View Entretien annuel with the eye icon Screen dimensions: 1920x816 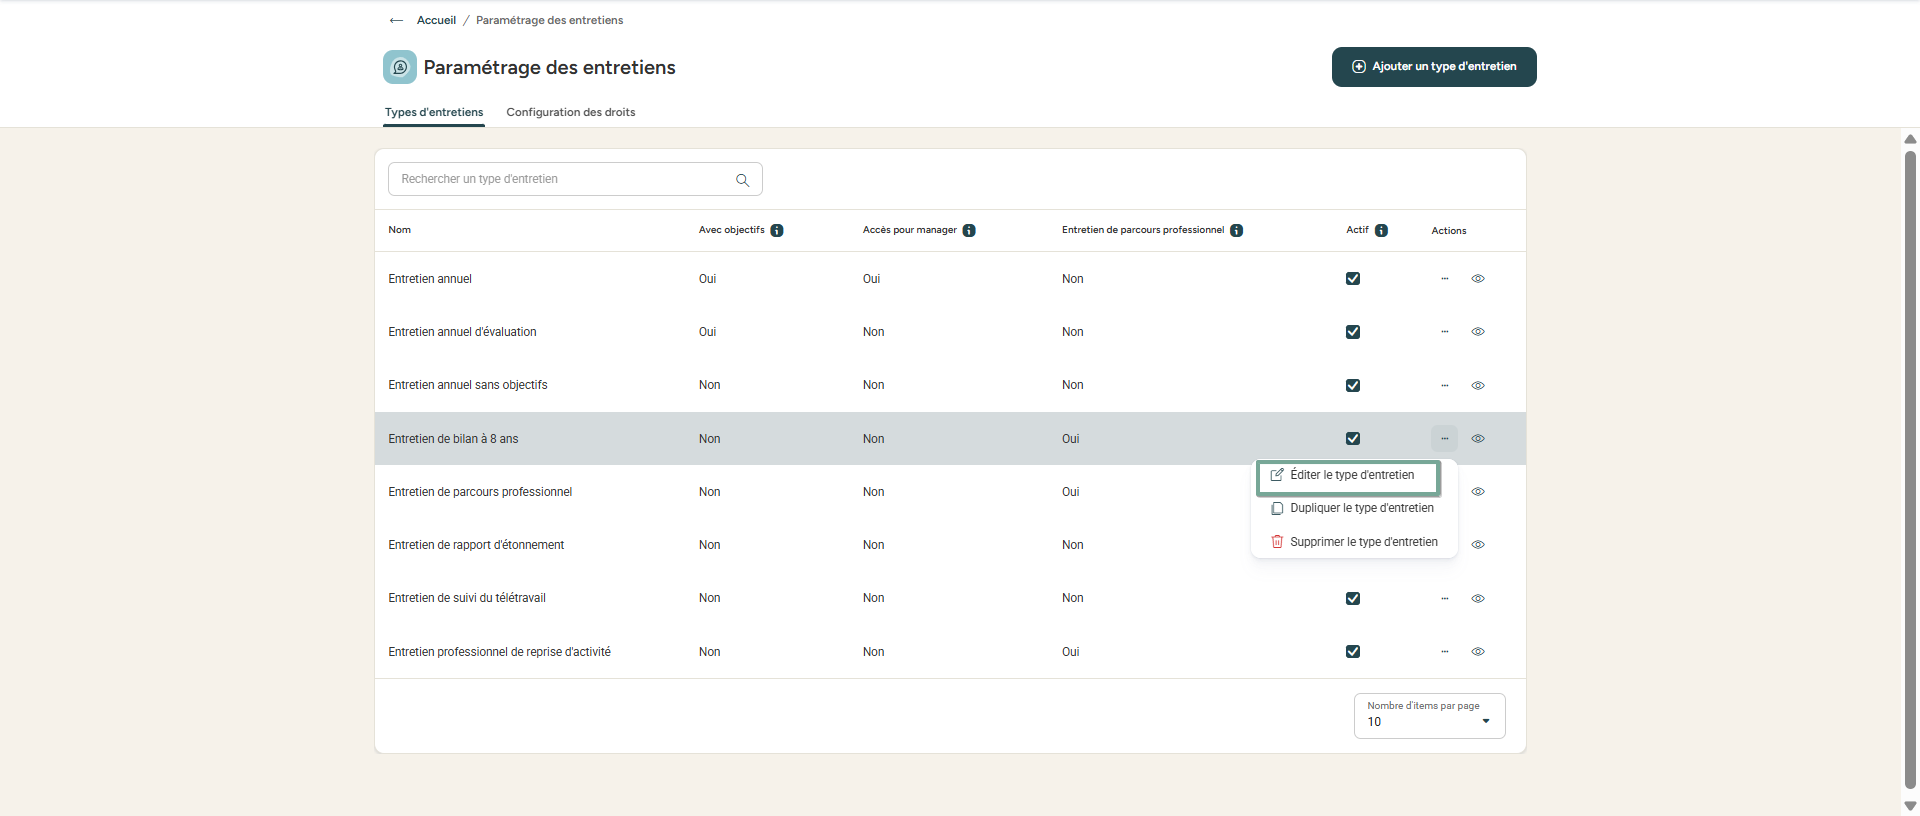point(1478,279)
